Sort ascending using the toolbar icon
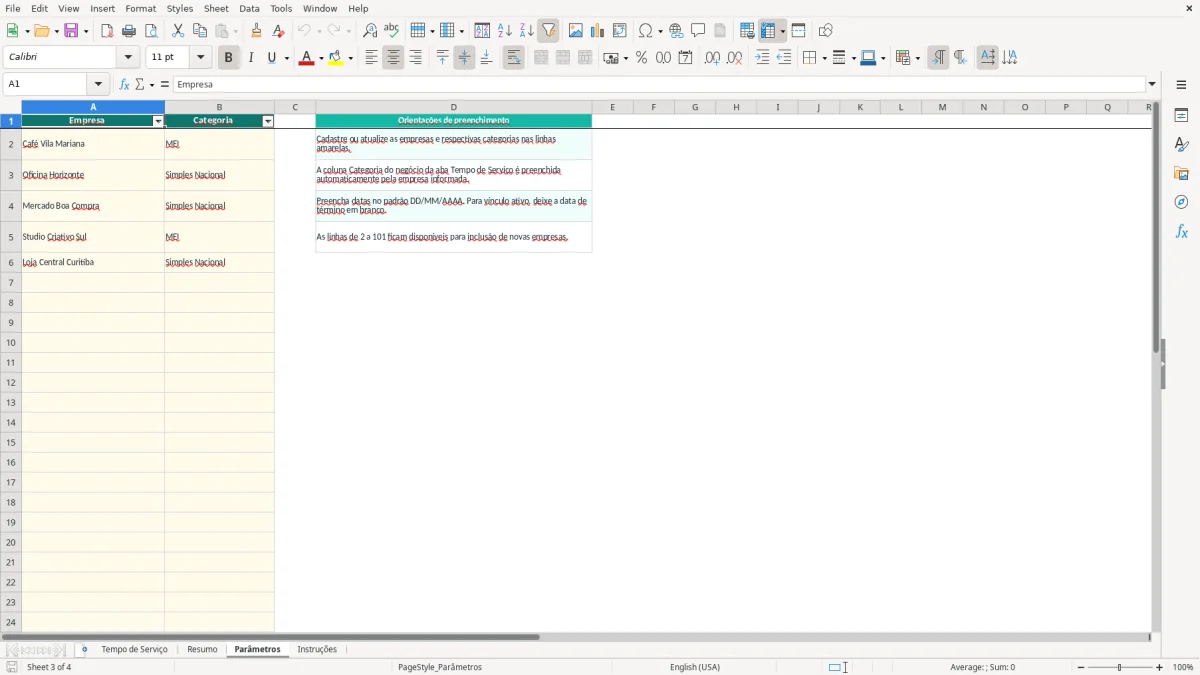Image resolution: width=1200 pixels, height=675 pixels. (x=505, y=31)
